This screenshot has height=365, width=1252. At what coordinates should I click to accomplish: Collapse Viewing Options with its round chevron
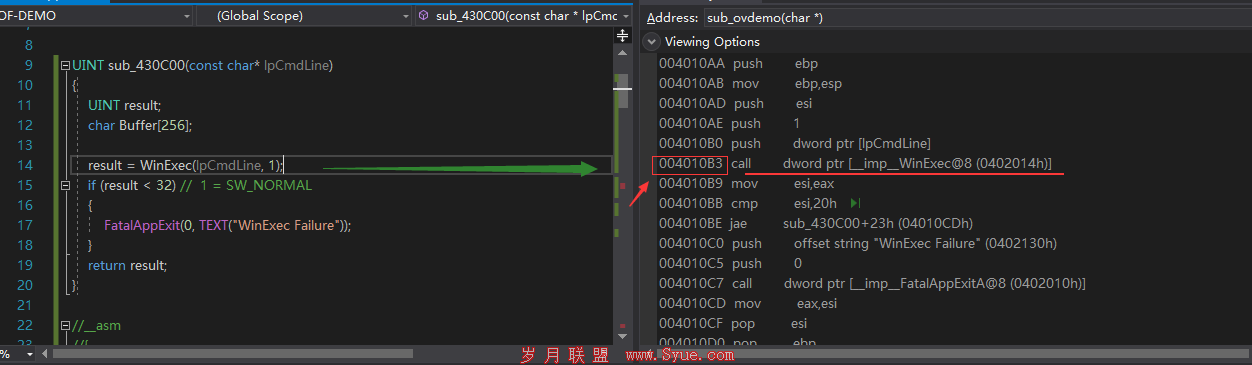click(652, 42)
